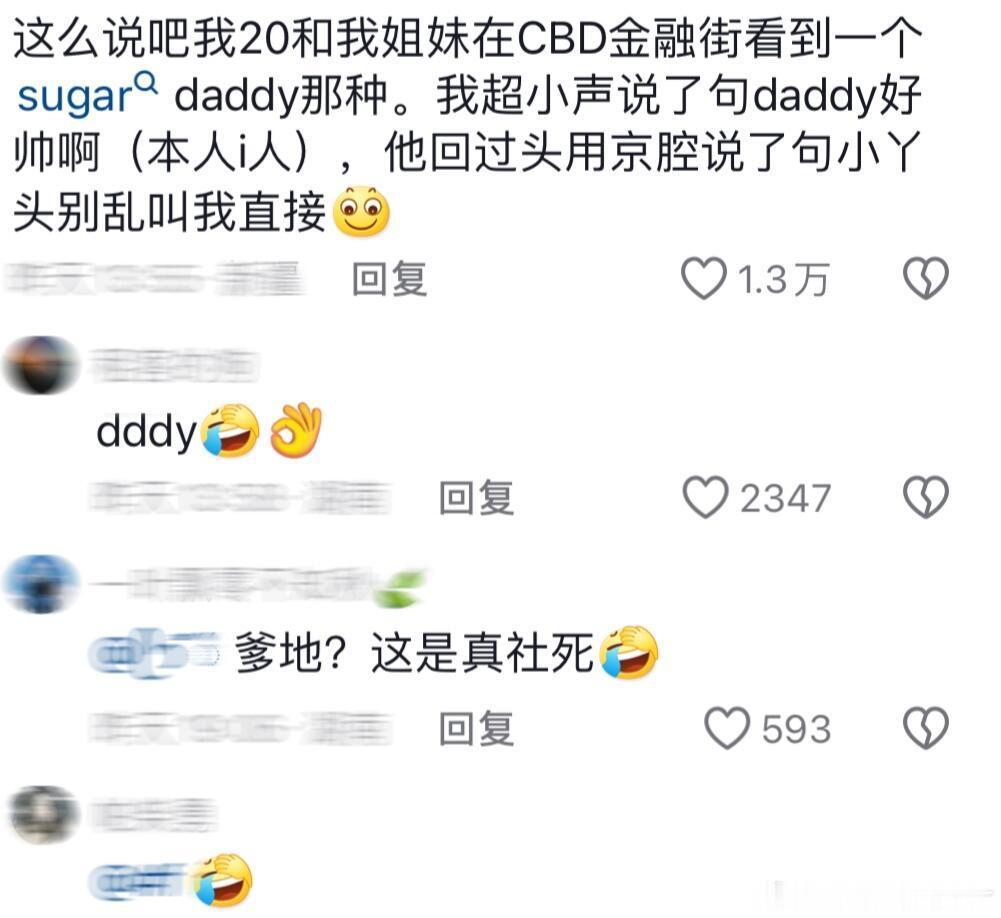Like the 爹地 comment with 593 likes
Viewport: 1001px width, 918px height.
click(726, 728)
